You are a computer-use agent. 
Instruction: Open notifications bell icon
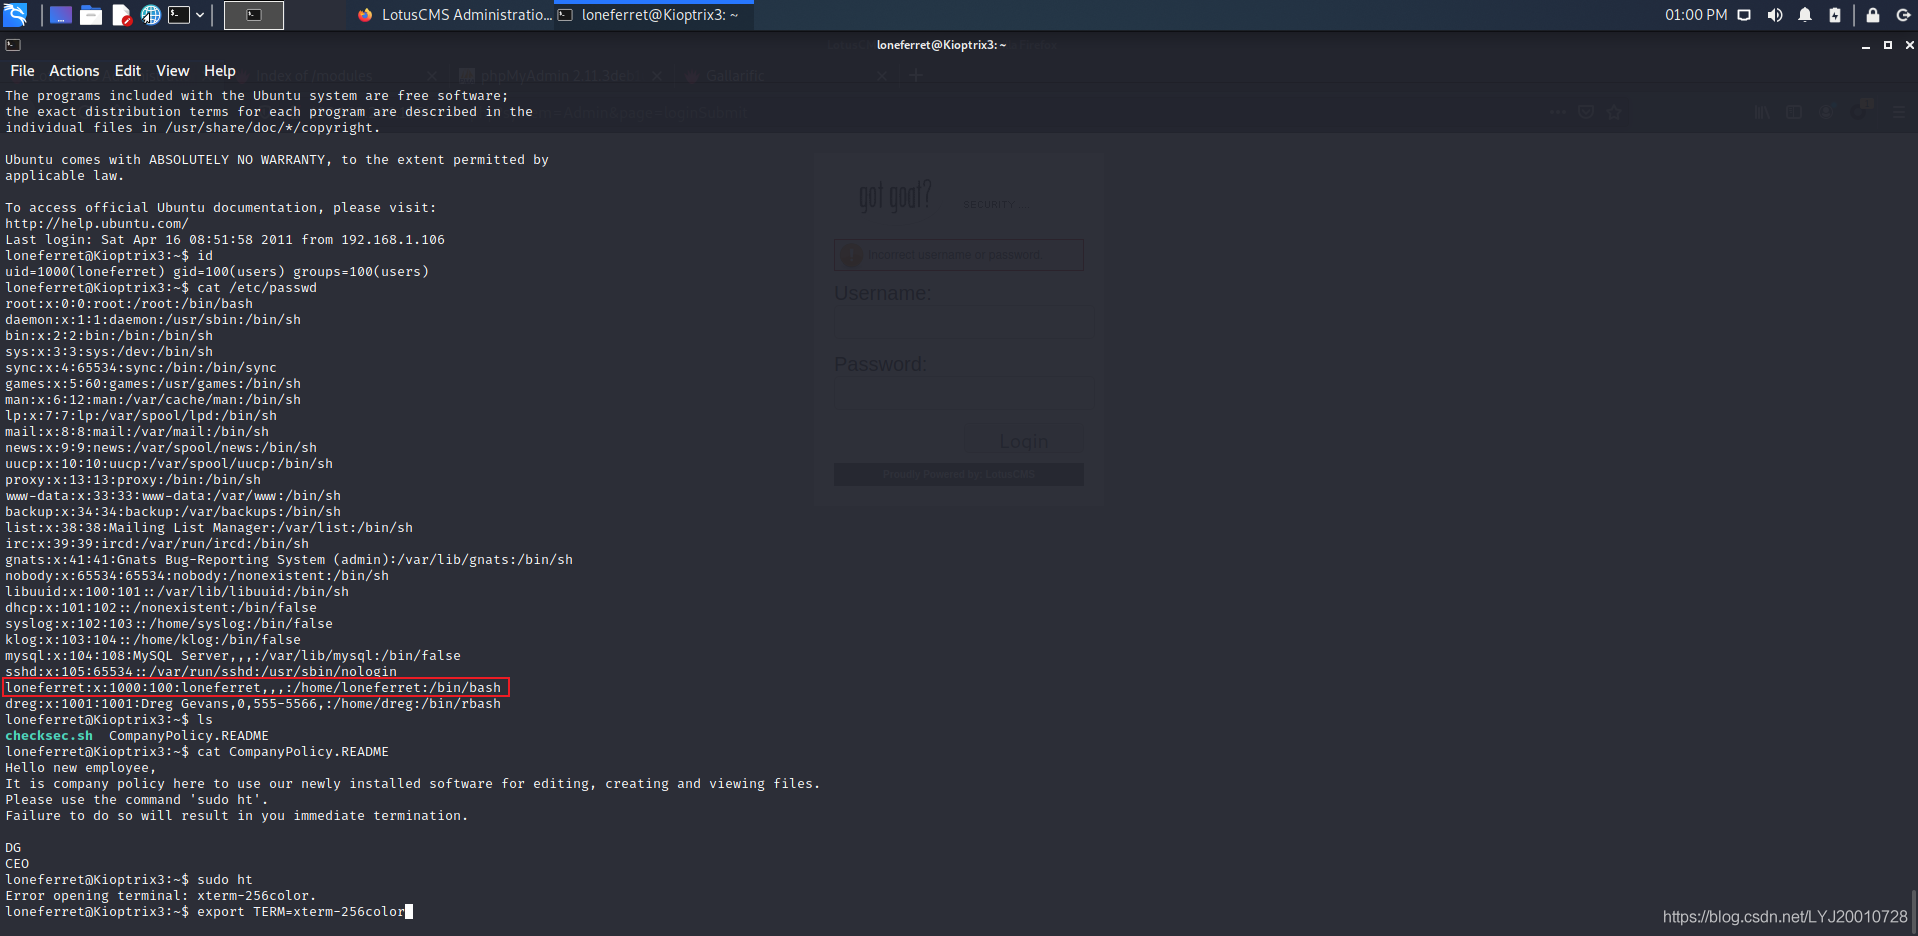coord(1805,15)
